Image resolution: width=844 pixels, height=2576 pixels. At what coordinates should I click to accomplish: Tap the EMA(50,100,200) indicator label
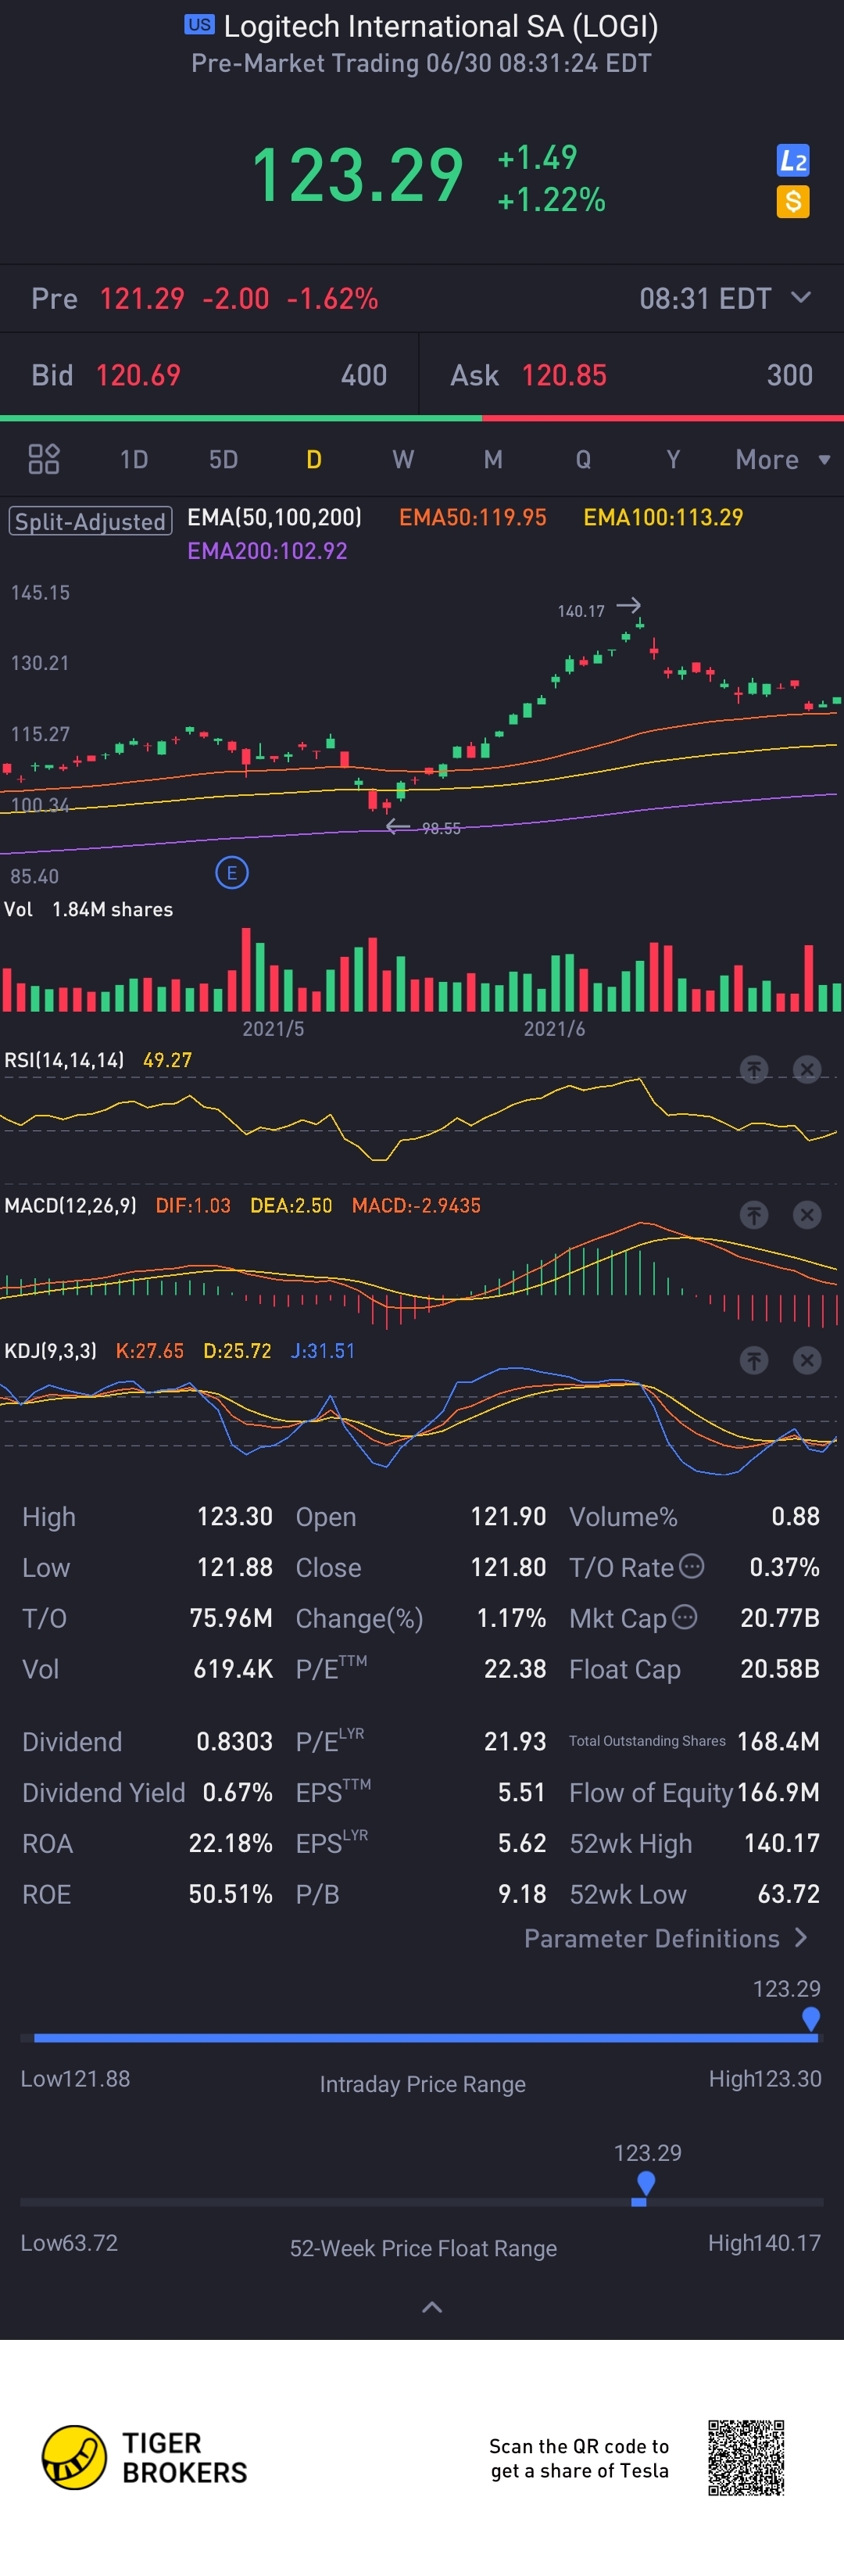tap(275, 517)
